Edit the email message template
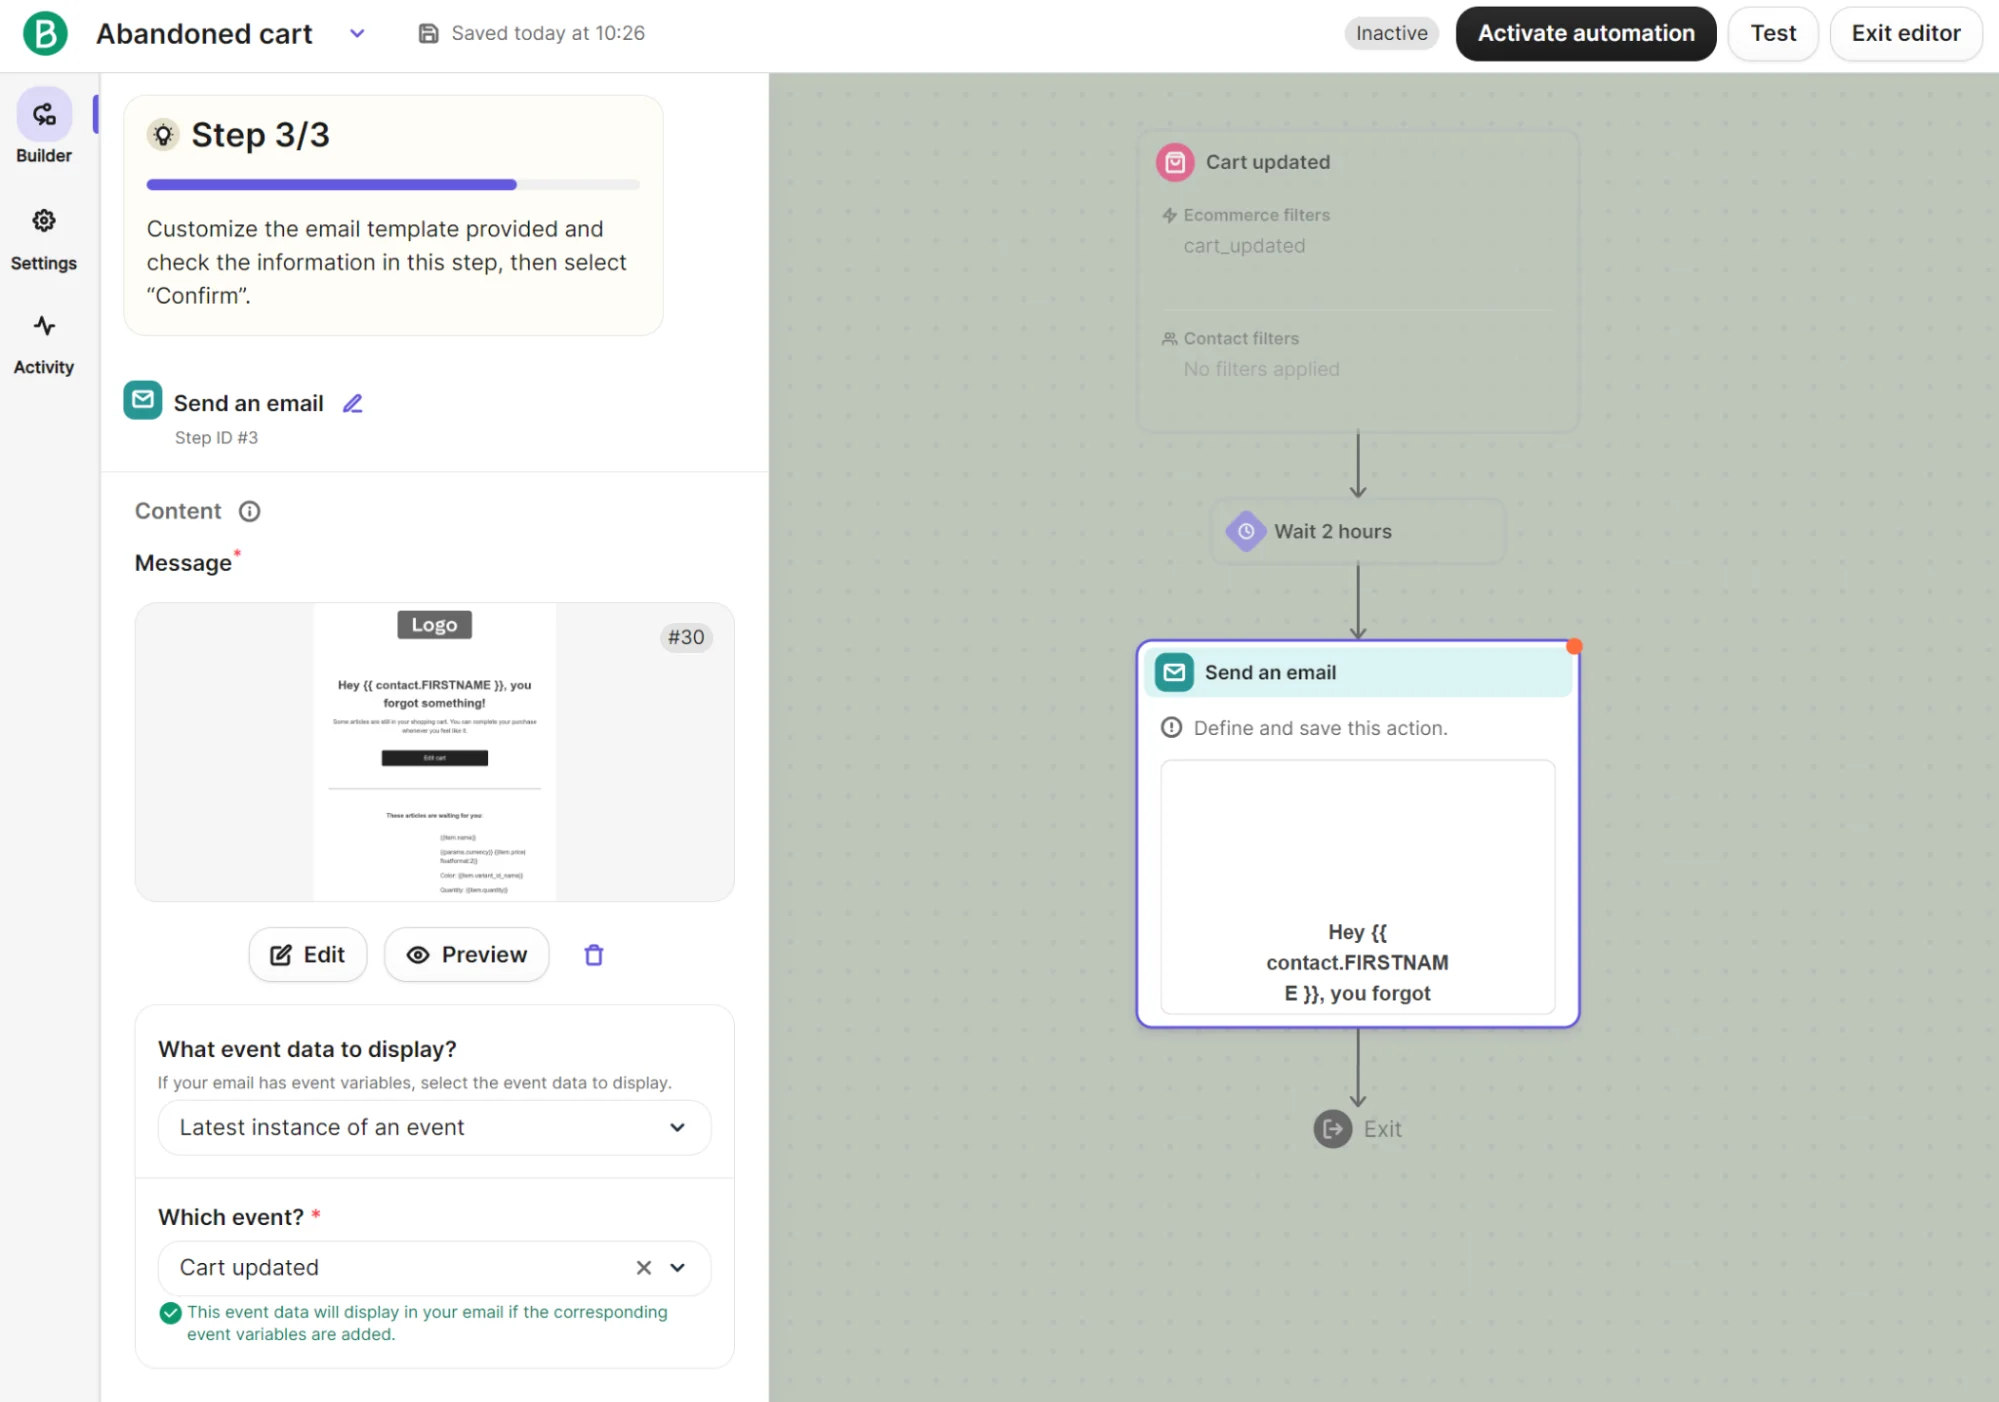 [x=308, y=955]
